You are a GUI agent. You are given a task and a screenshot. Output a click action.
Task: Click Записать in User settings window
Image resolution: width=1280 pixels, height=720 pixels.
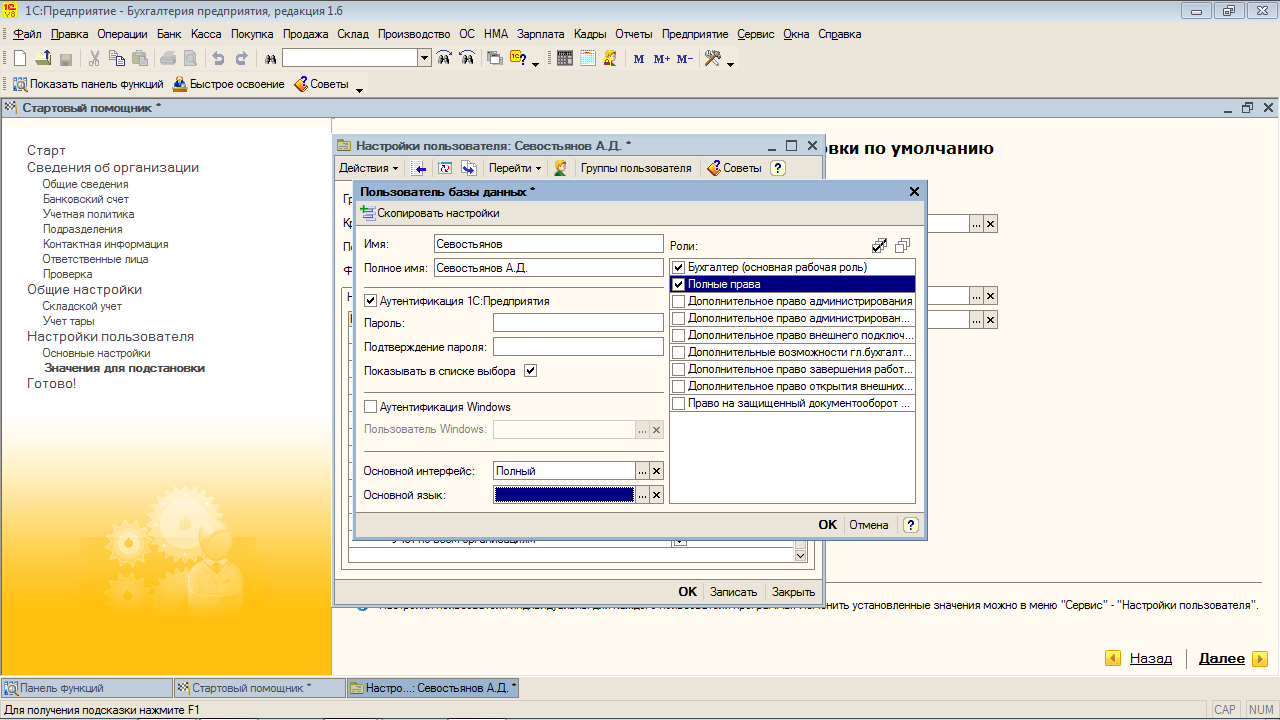(x=733, y=592)
